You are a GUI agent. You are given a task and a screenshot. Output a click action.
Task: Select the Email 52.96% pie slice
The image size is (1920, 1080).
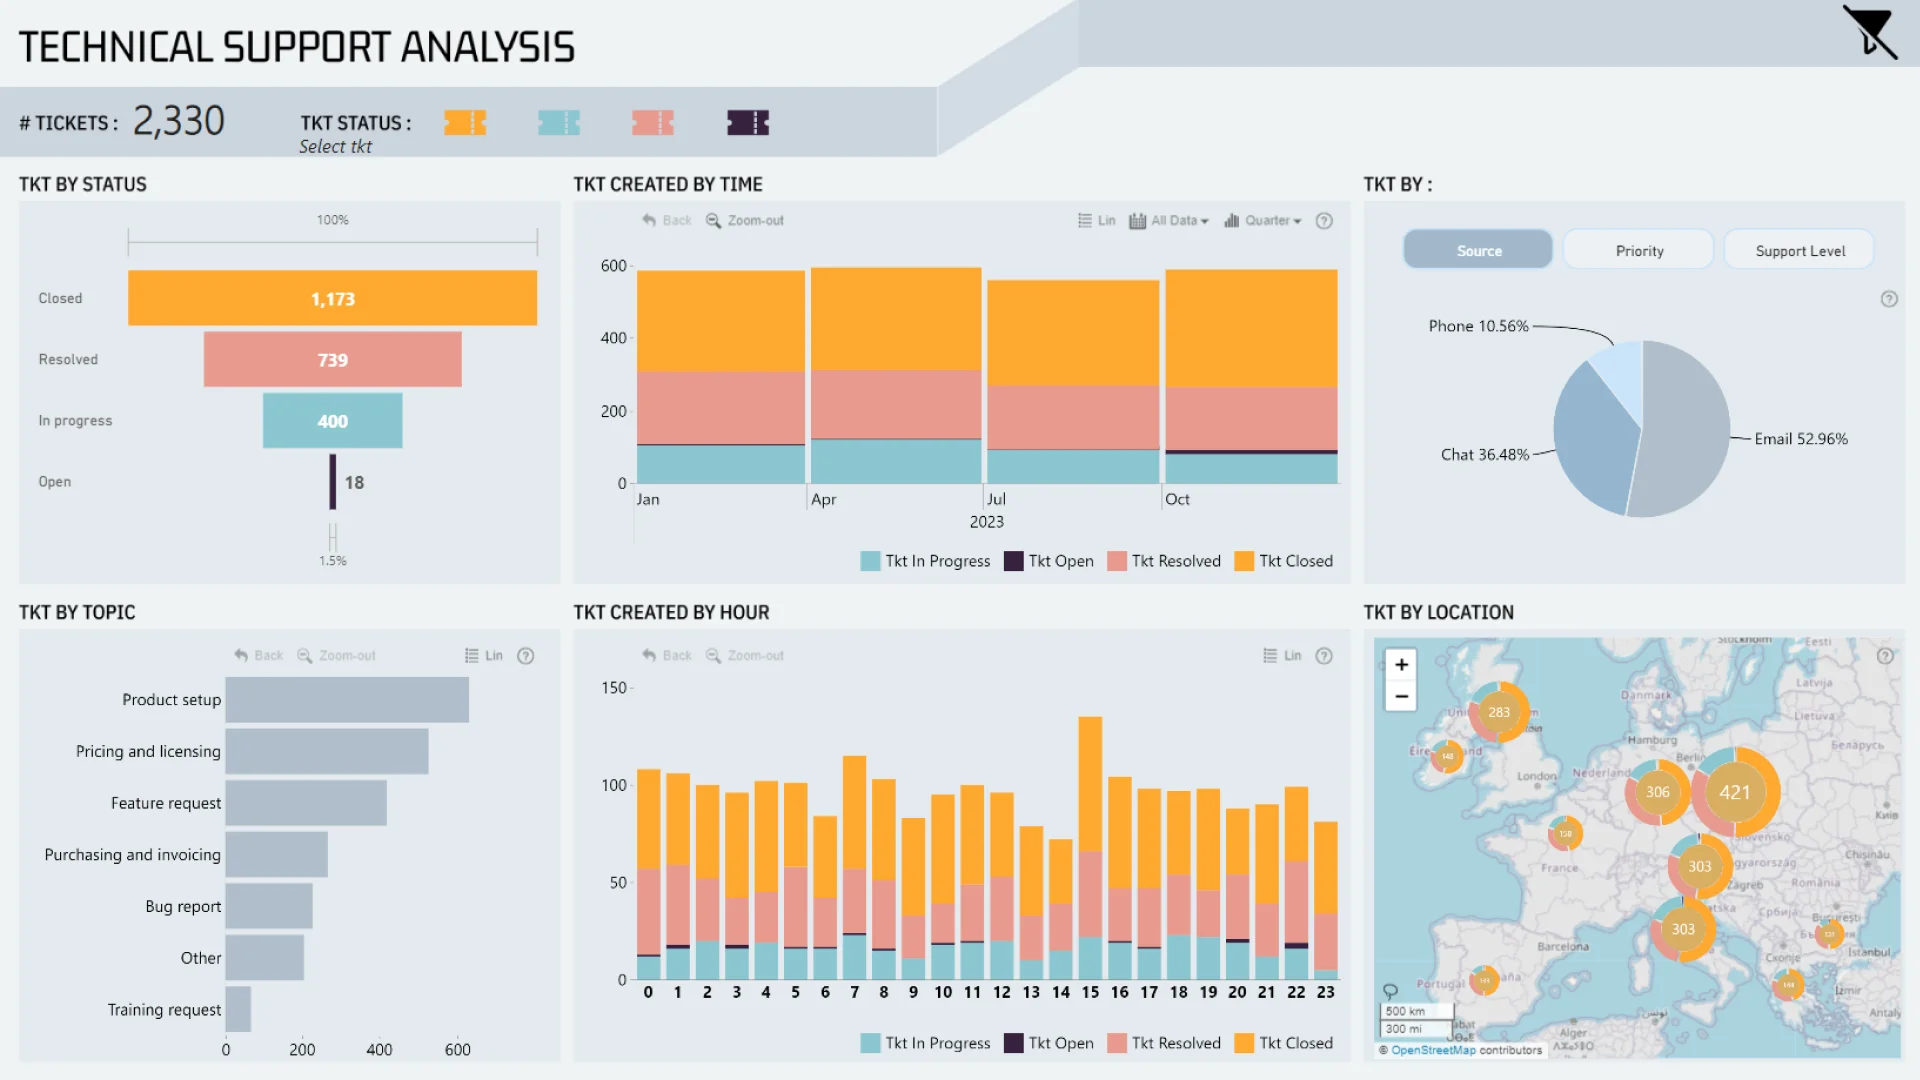[x=1687, y=430]
